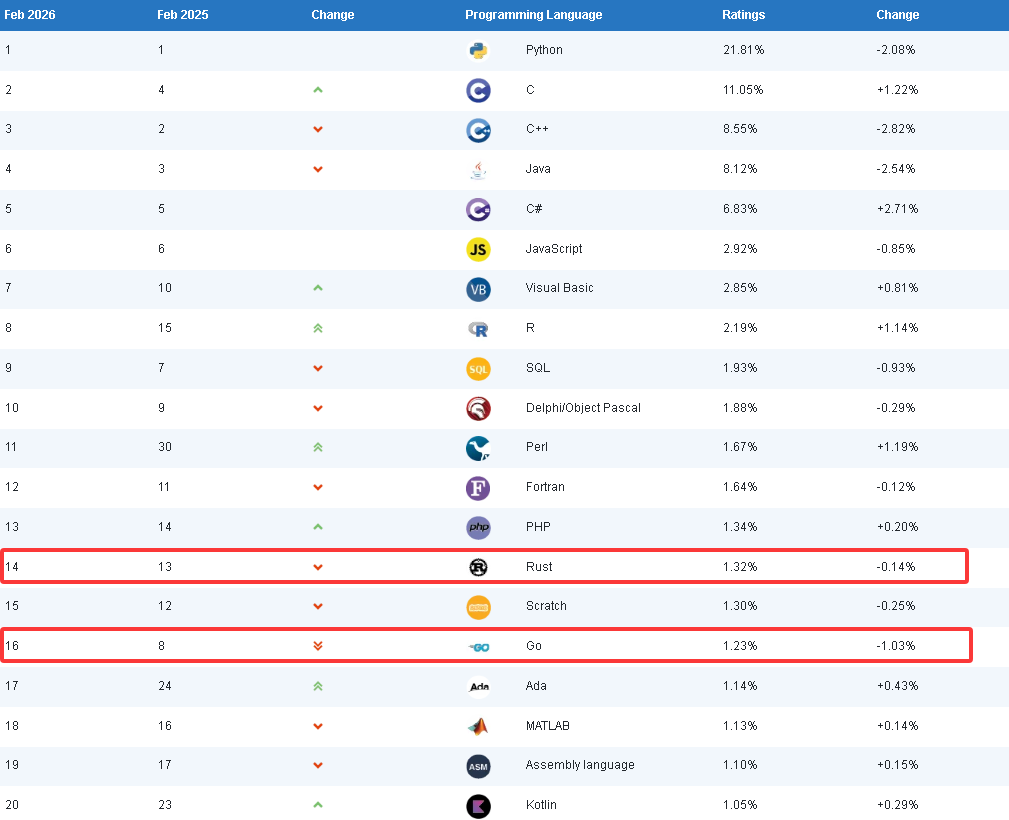Click the Programming Language column header
Viewport: 1009px width, 820px height.
(x=533, y=15)
